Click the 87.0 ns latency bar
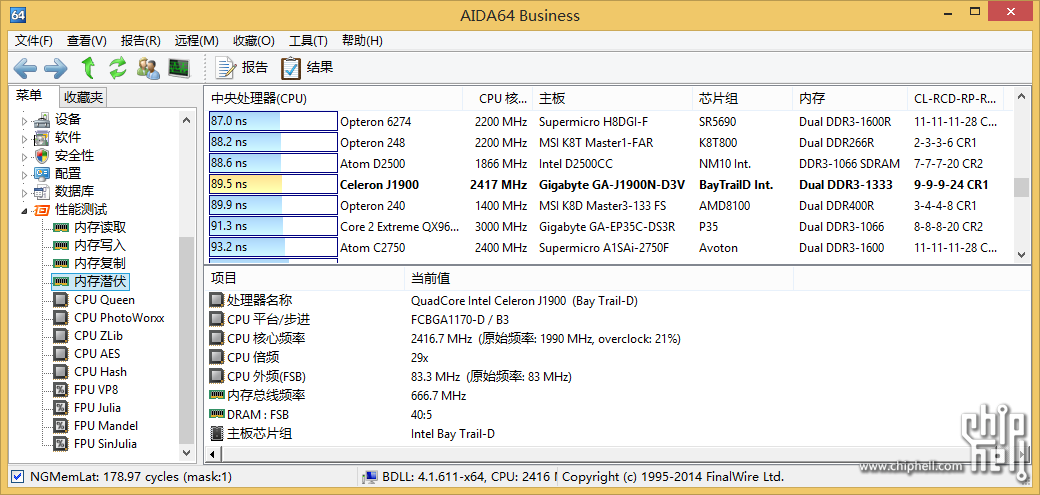 273,121
